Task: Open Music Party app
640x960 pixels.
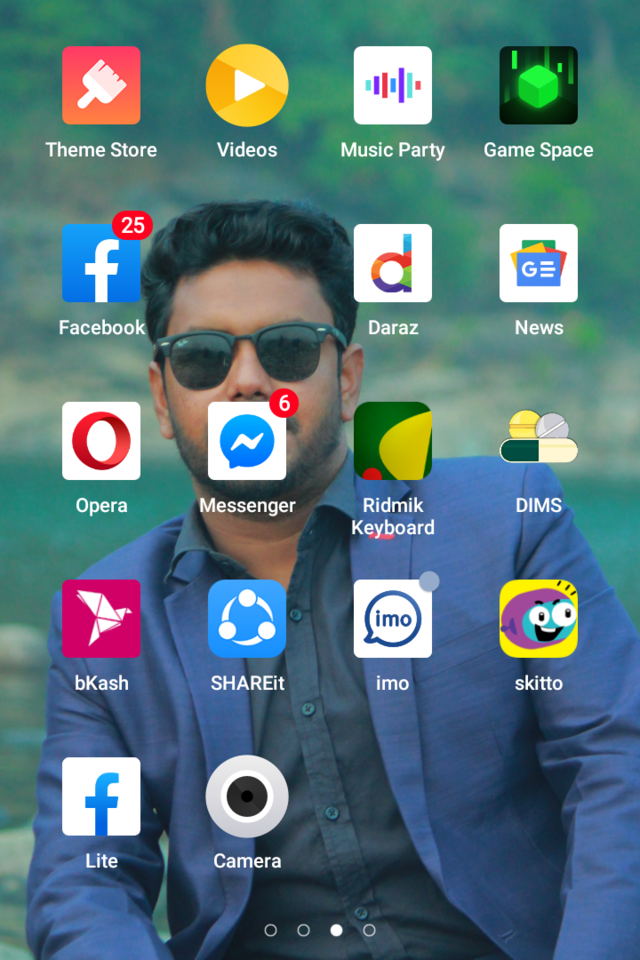Action: [x=393, y=86]
